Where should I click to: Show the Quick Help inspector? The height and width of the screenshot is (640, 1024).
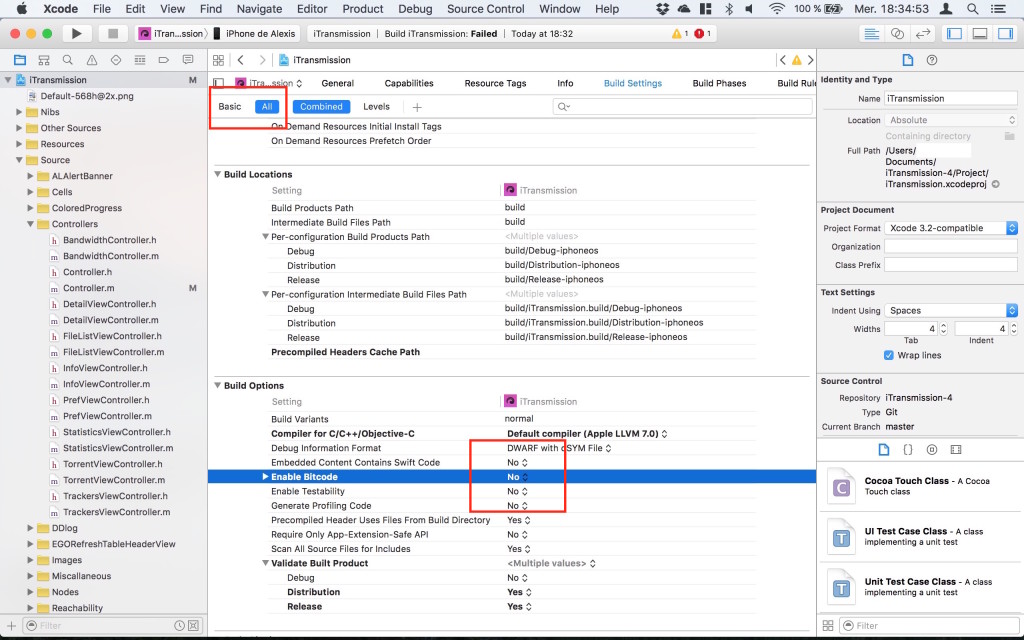(x=932, y=60)
